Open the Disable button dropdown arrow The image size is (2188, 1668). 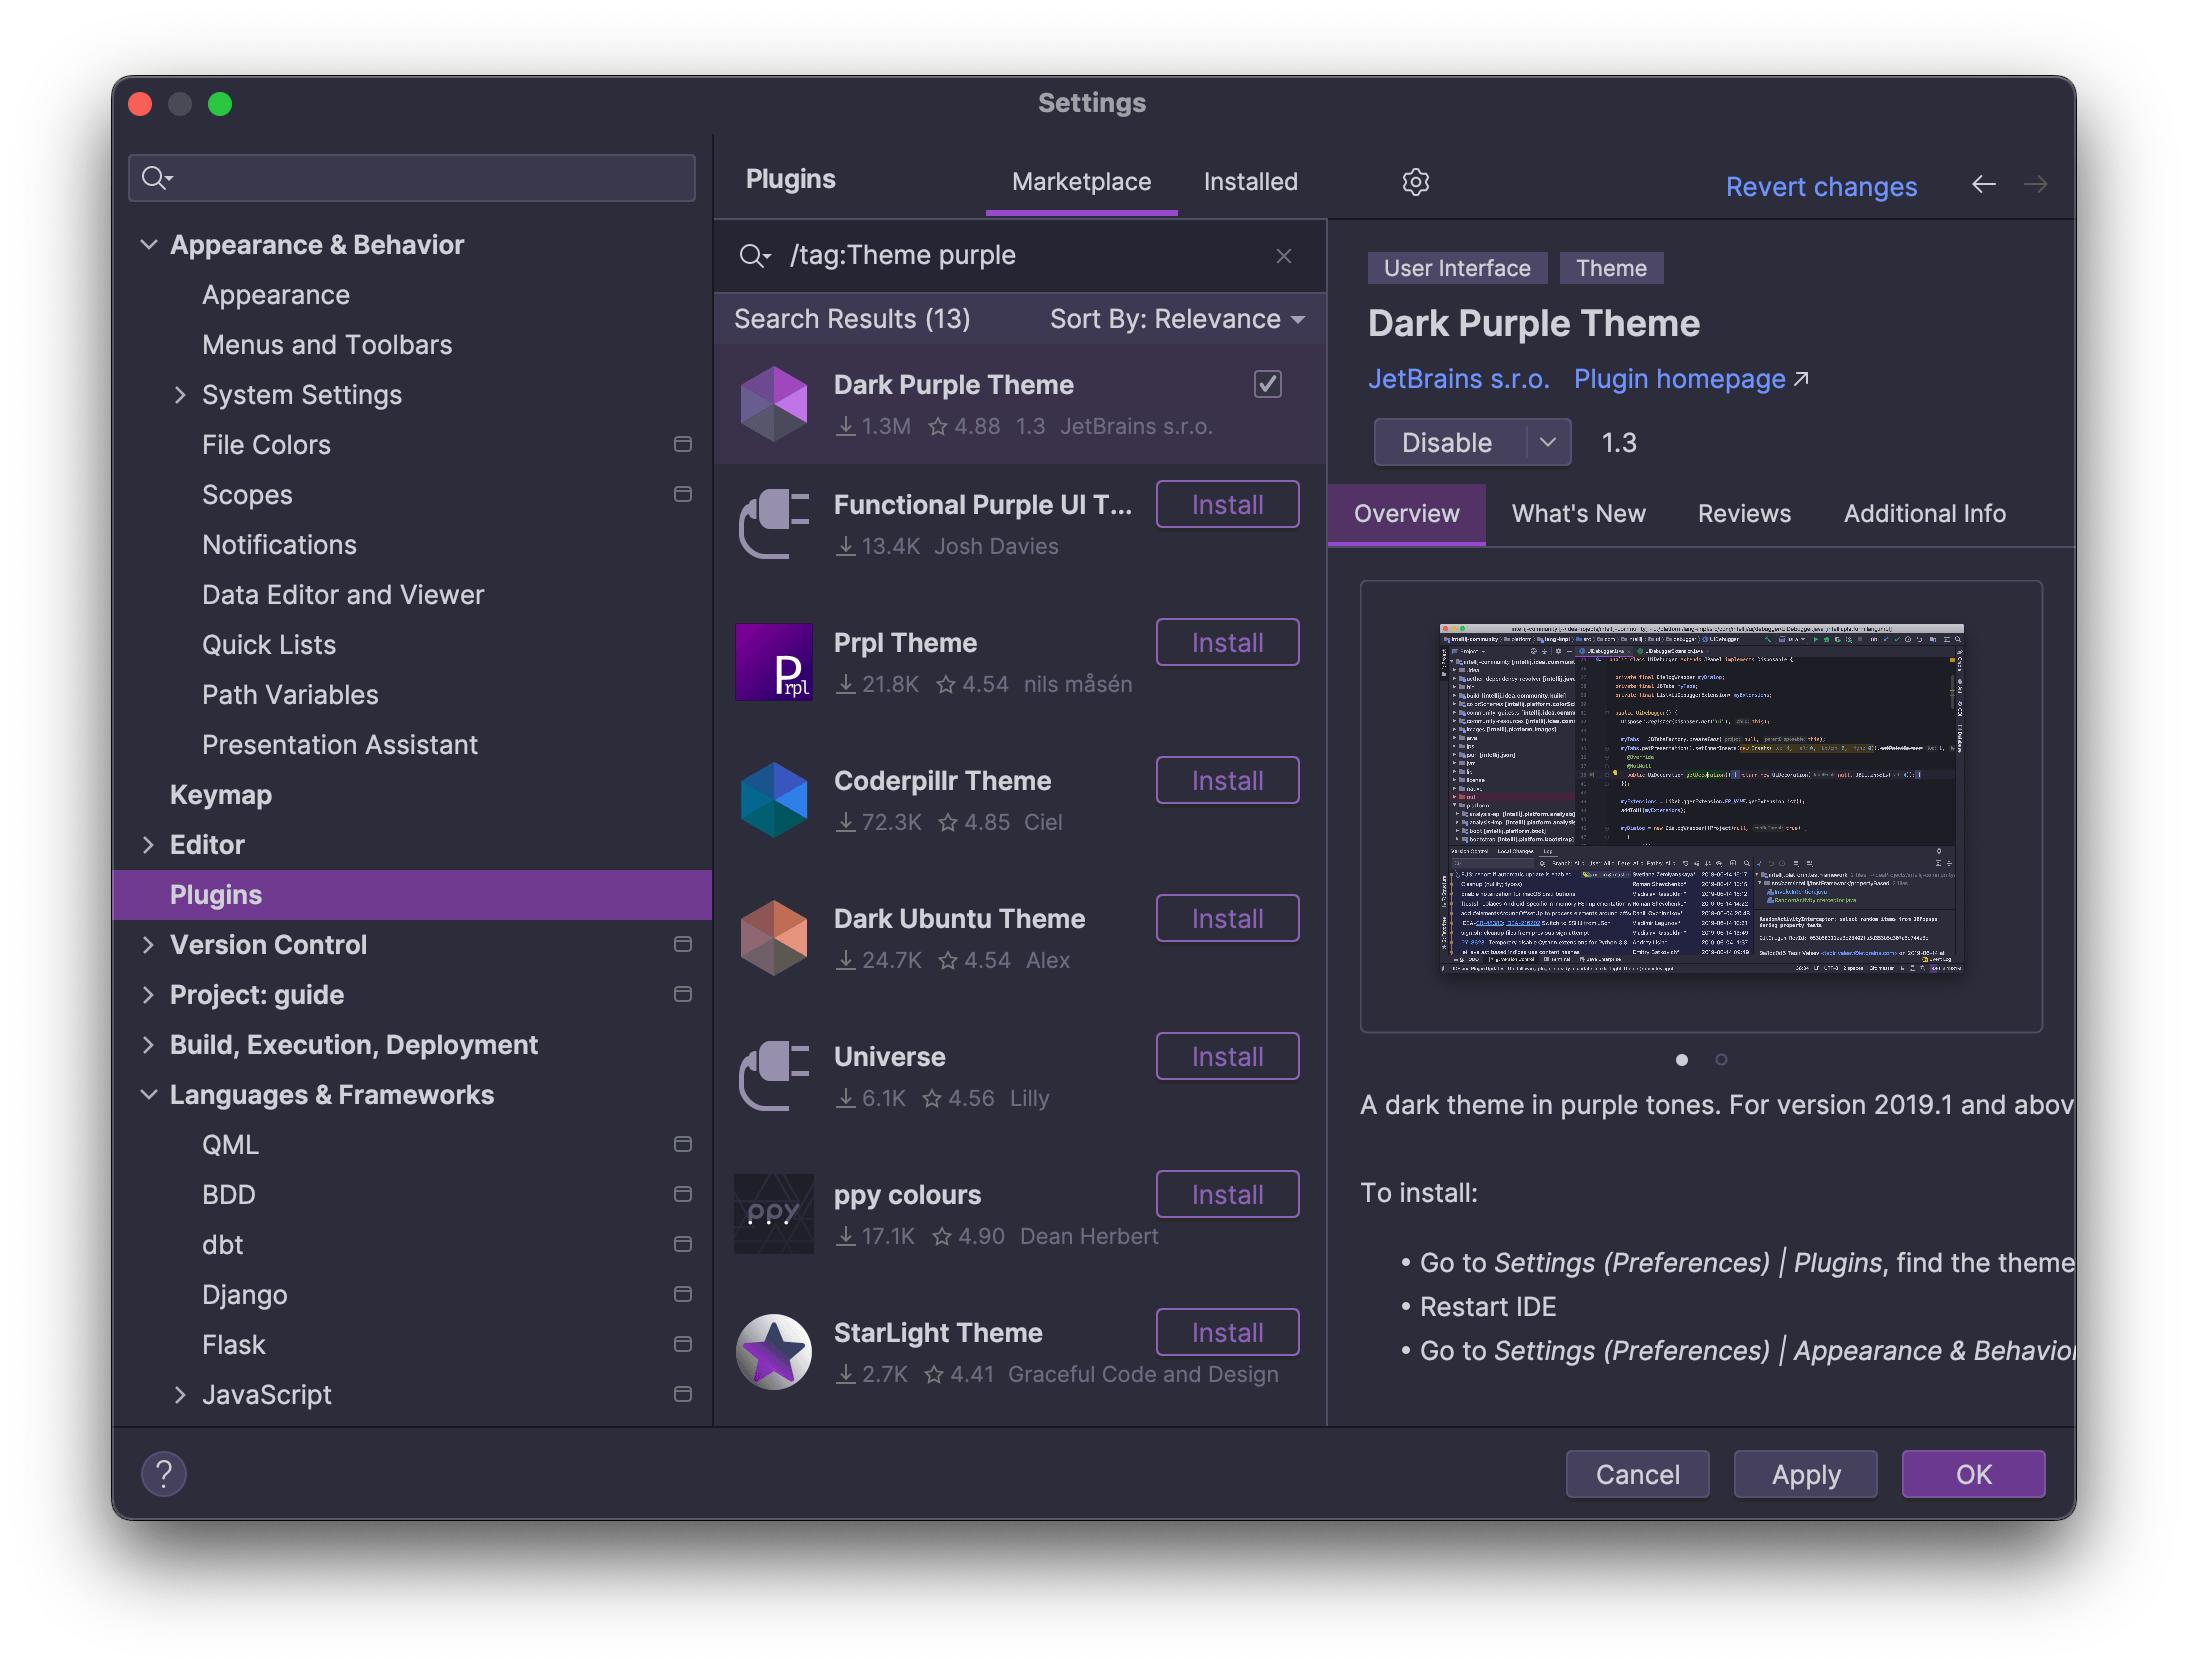pos(1547,442)
